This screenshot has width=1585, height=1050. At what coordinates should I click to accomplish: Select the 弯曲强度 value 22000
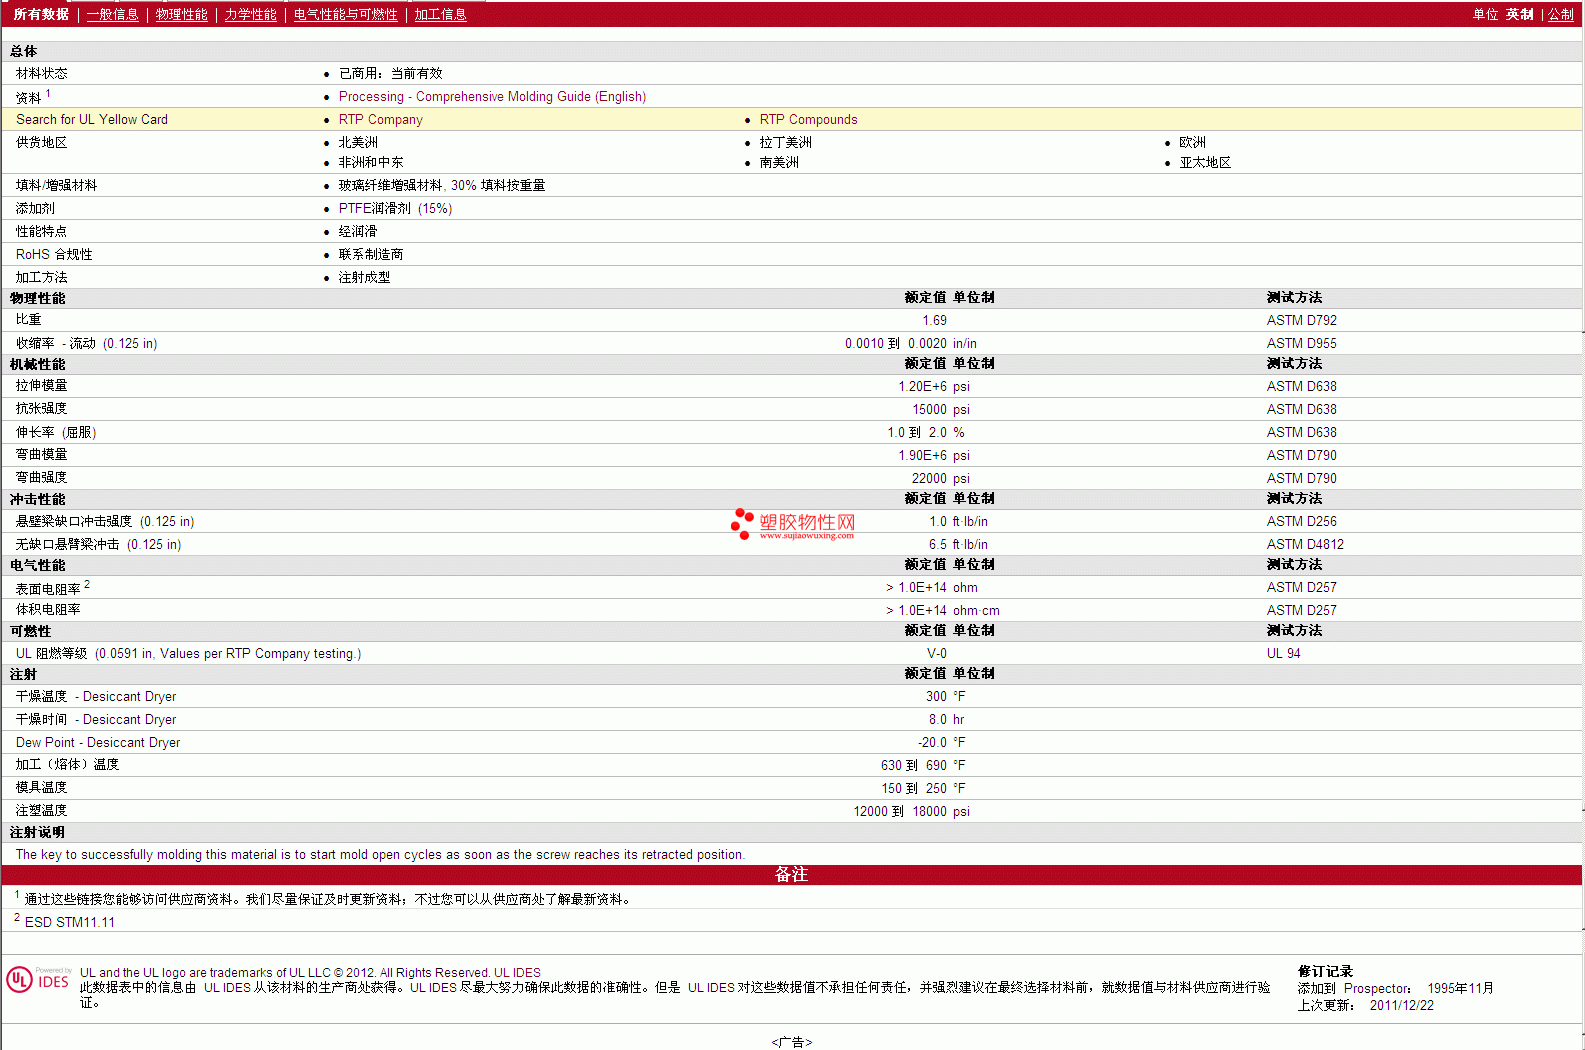pos(929,478)
